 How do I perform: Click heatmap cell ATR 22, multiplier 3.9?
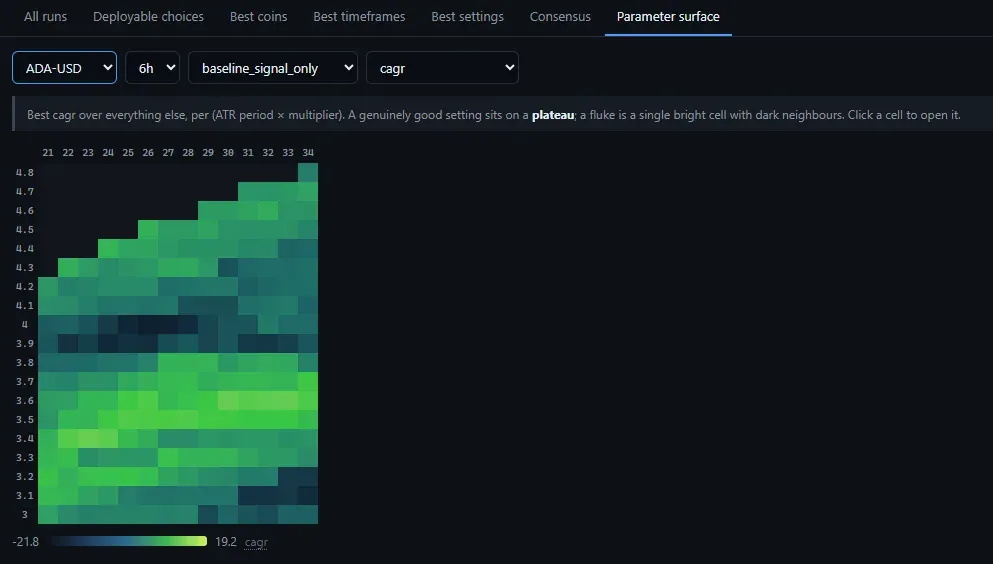tap(68, 343)
